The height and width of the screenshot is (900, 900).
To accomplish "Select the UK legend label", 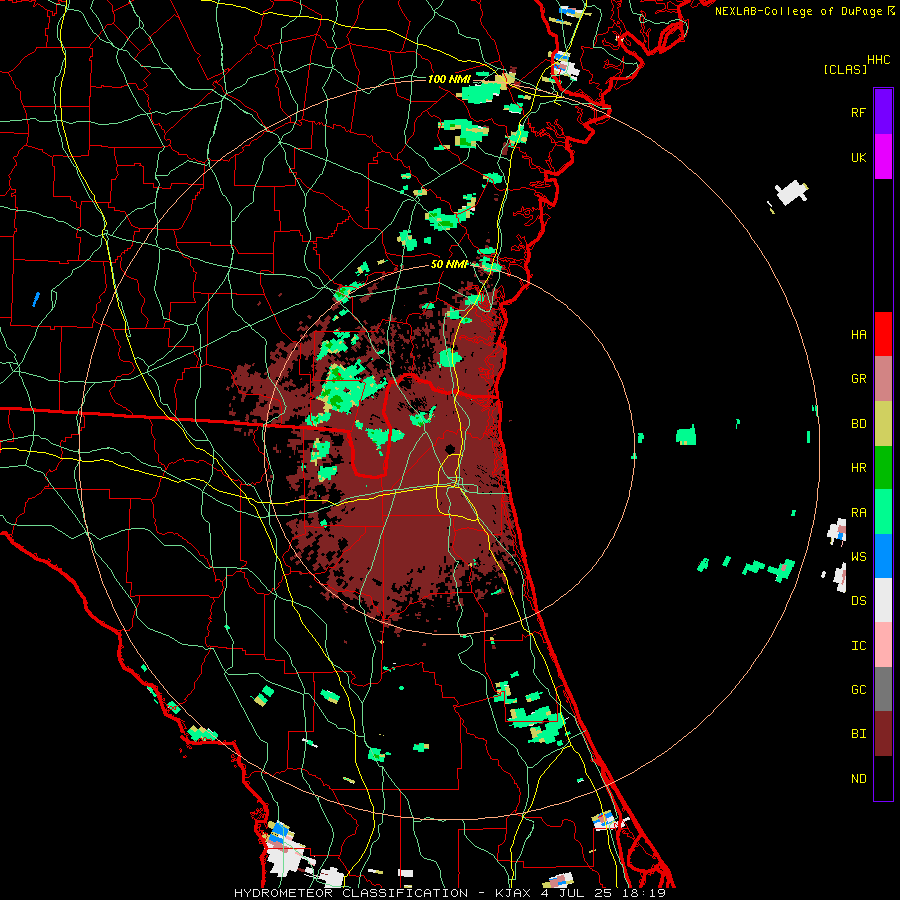I will [858, 157].
